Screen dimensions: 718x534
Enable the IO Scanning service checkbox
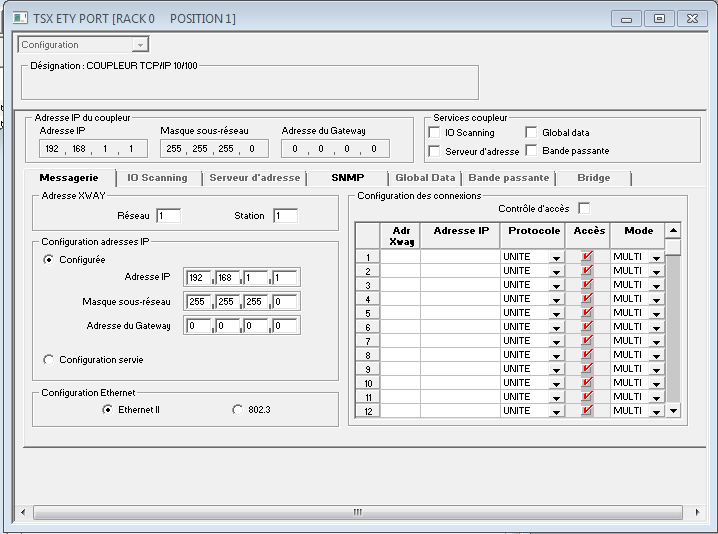pyautogui.click(x=434, y=132)
